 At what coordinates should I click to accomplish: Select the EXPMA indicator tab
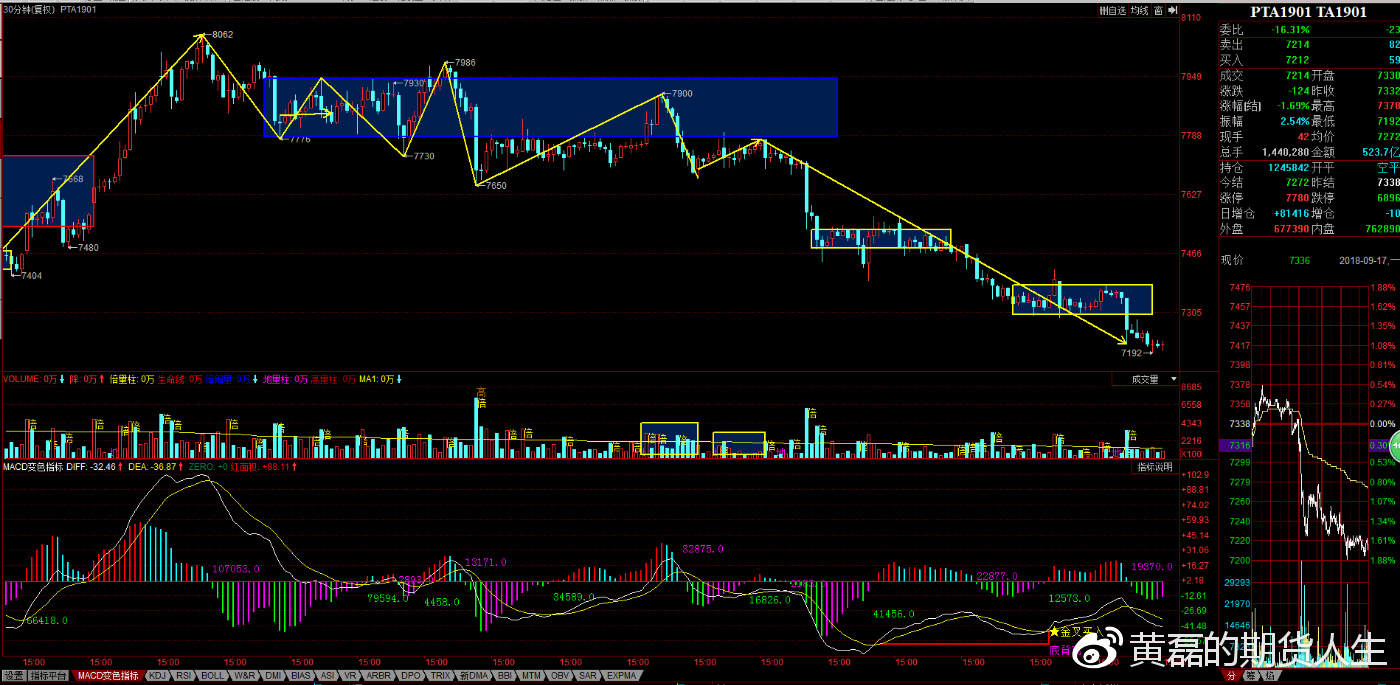point(621,677)
